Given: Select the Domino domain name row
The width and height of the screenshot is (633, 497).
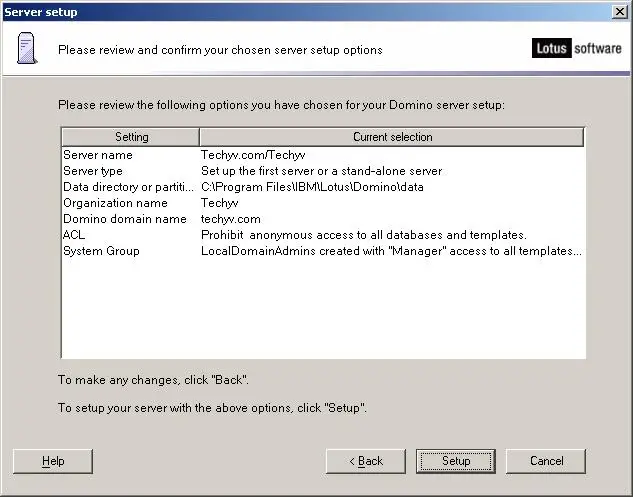Looking at the screenshot, I should [x=323, y=219].
